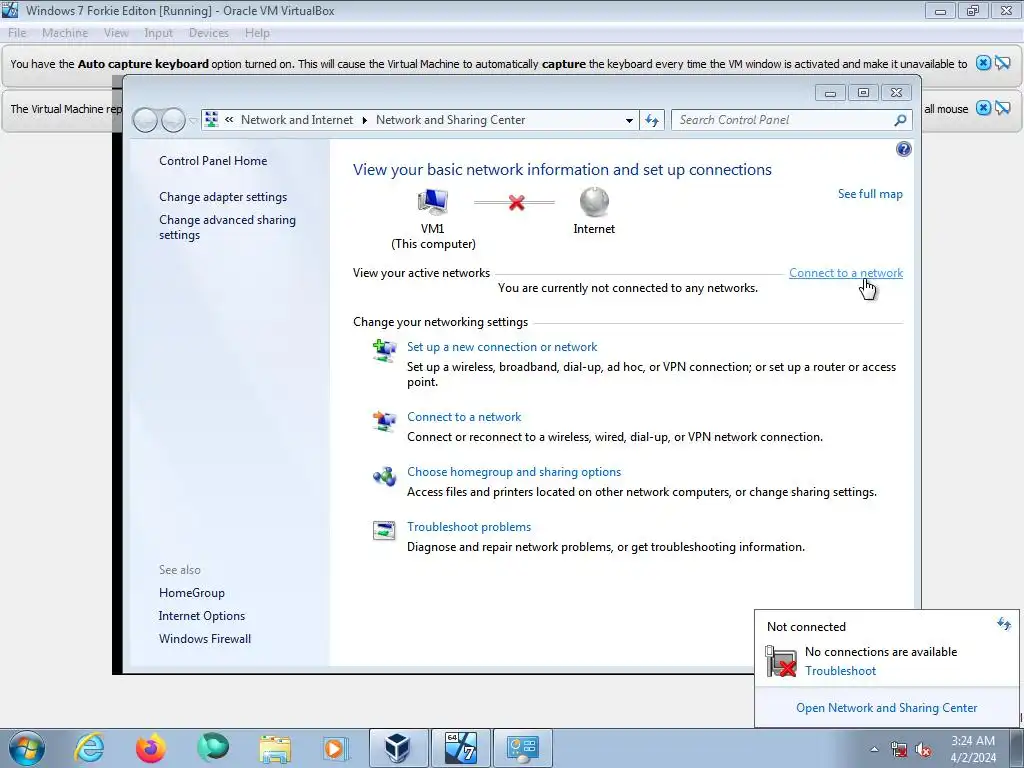This screenshot has width=1024, height=768.
Task: Open Windows Media Player on taskbar
Action: tap(336, 748)
